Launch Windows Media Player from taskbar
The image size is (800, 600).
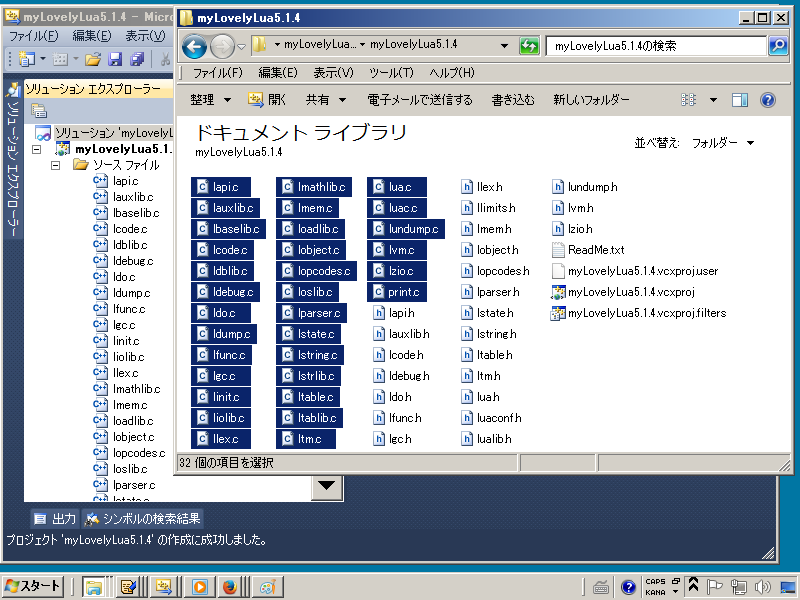point(199,587)
